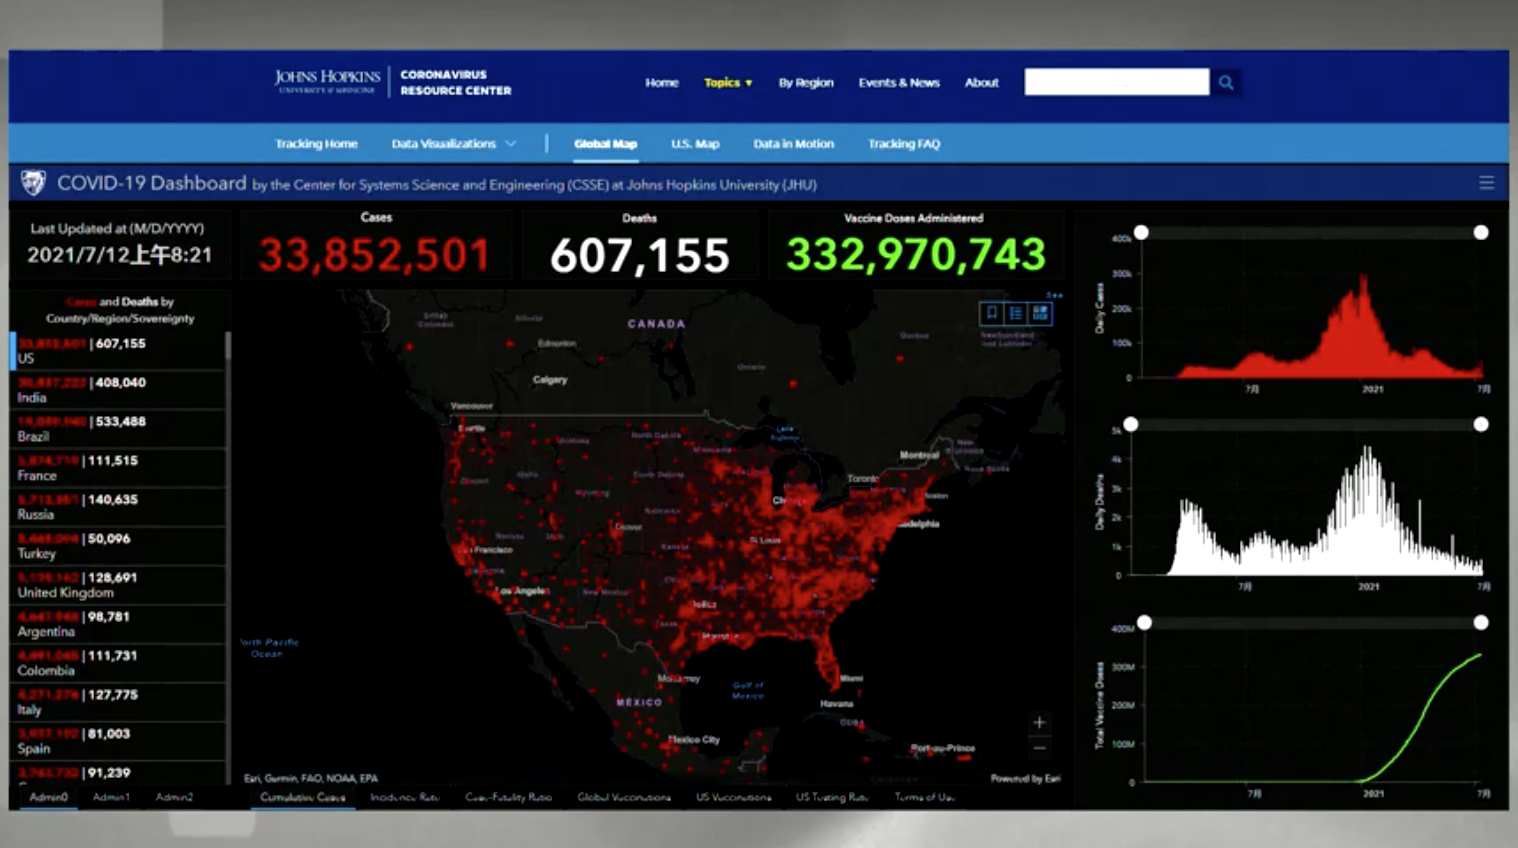This screenshot has height=848, width=1518.
Task: Open Data in Motion
Action: pos(794,144)
